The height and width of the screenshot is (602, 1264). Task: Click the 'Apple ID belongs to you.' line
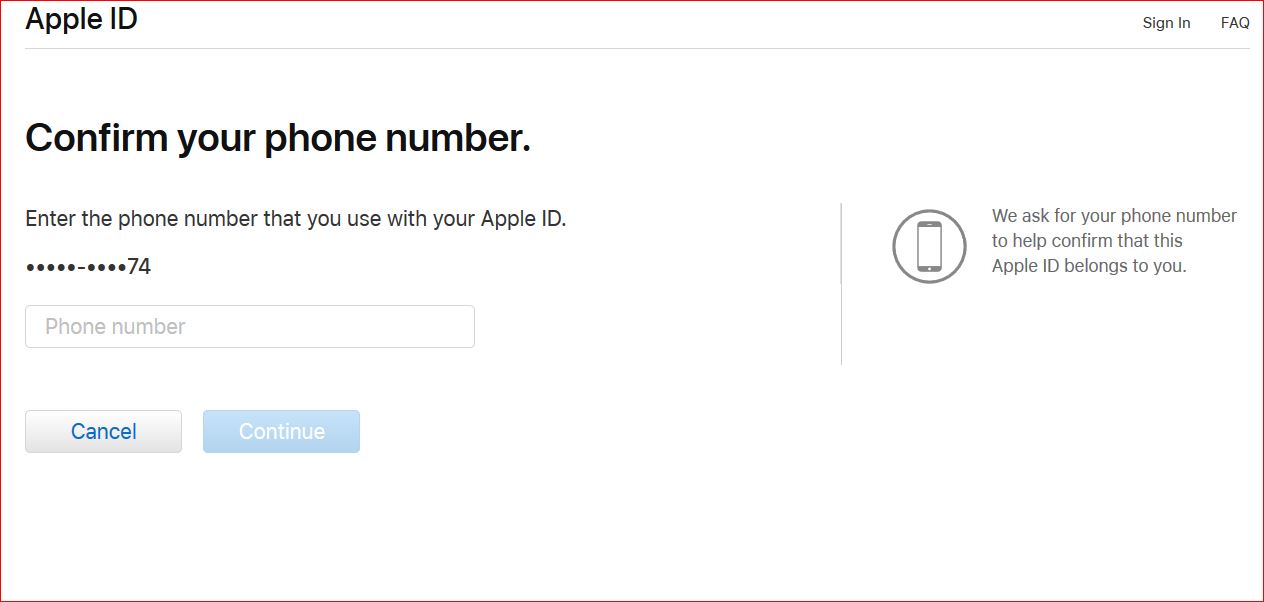pyautogui.click(x=1088, y=266)
